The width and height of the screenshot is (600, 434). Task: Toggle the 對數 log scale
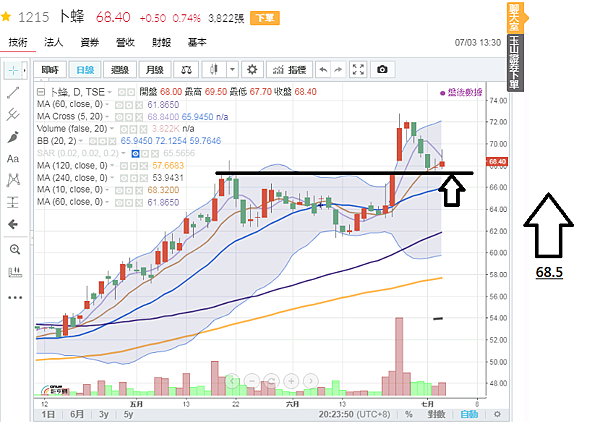point(436,414)
